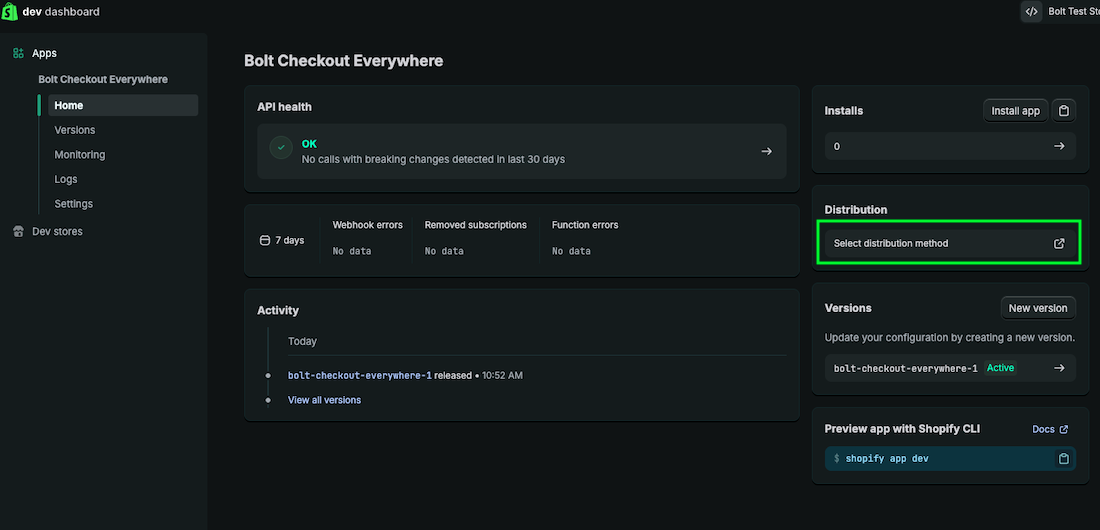Open Versions in the sidebar

point(75,130)
